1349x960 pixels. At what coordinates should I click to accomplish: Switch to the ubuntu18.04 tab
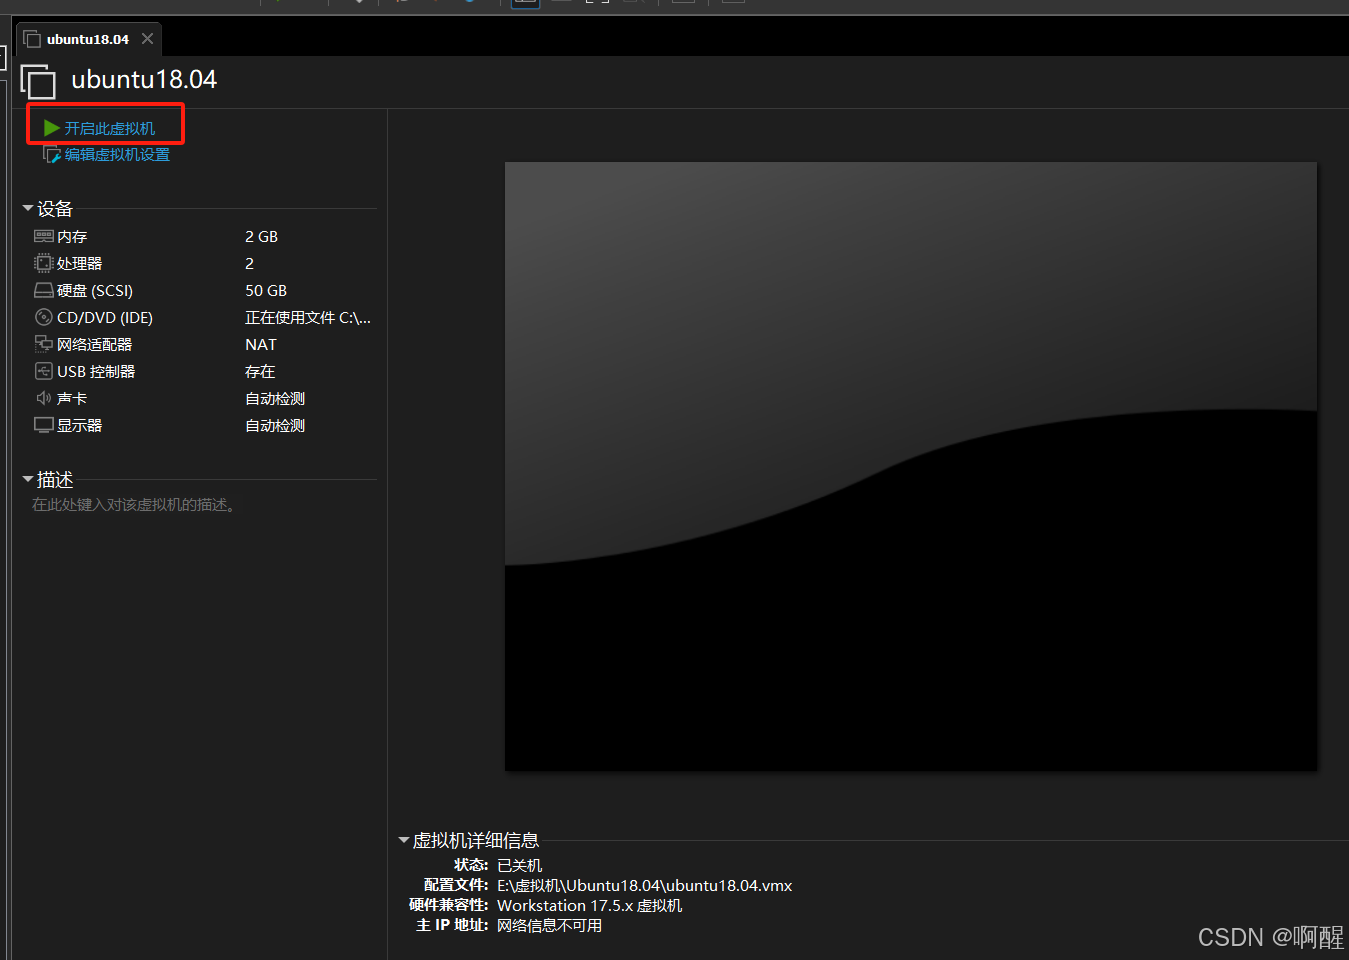pyautogui.click(x=87, y=40)
